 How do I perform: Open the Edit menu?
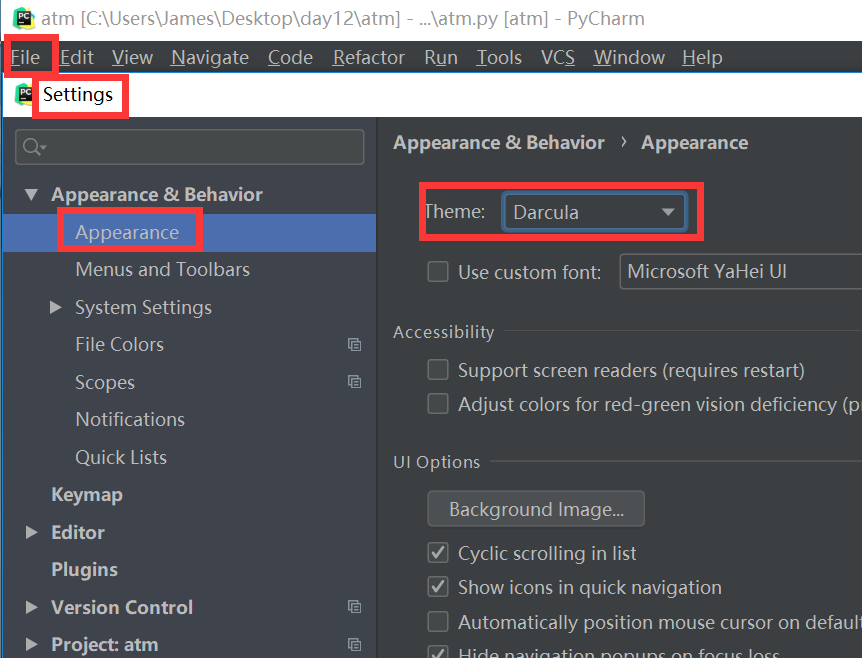point(77,57)
